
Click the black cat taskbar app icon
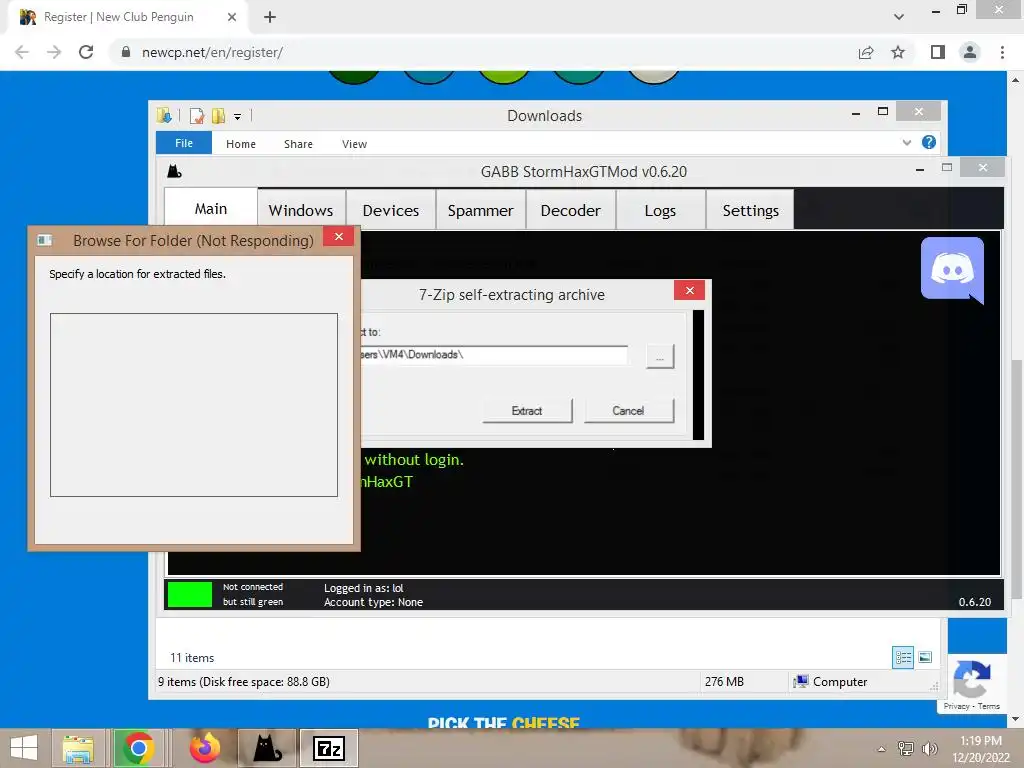click(x=267, y=748)
